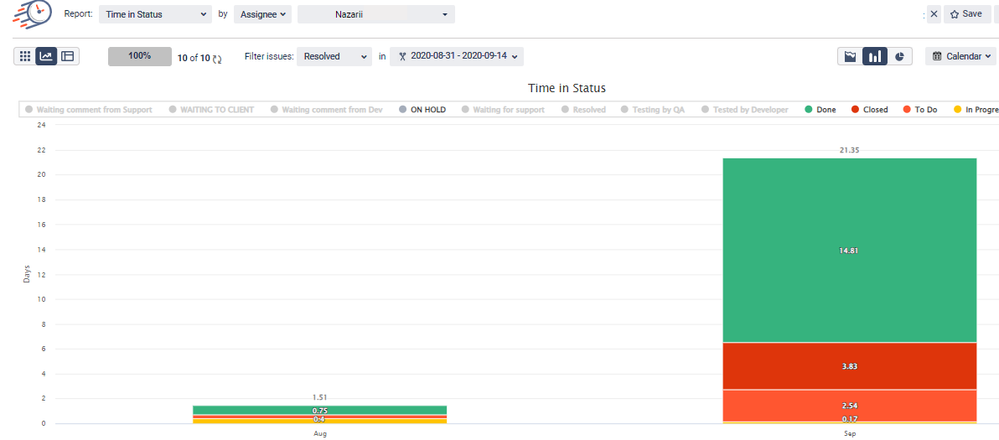Viewport: 999px width, 440px height.
Task: Toggle Waiting comment from Support legend item
Action: click(89, 110)
